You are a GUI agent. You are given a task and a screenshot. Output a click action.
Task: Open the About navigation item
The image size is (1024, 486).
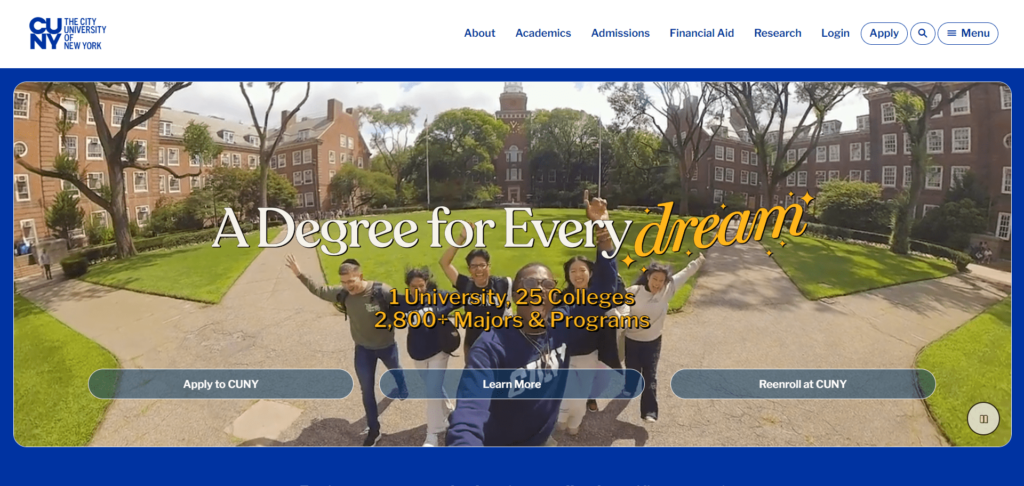[479, 33]
